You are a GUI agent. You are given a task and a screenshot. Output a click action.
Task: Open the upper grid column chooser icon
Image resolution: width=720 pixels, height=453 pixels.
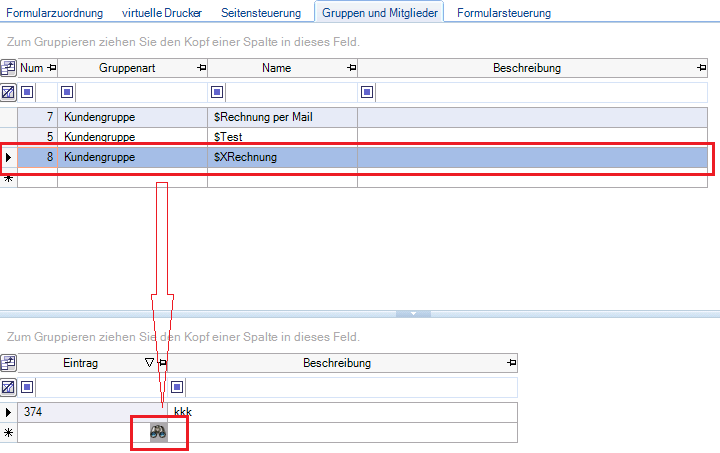(8, 68)
